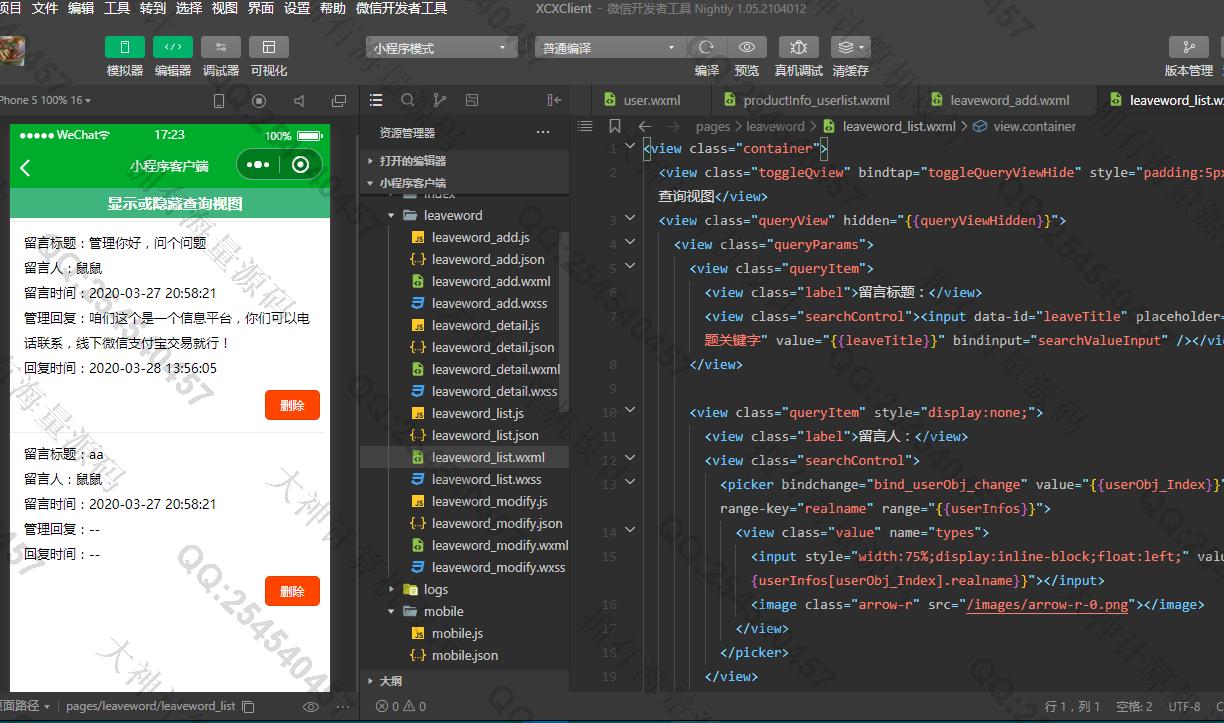Open 资源管理器 more options ellipsis
The height and width of the screenshot is (723, 1224).
[x=543, y=132]
